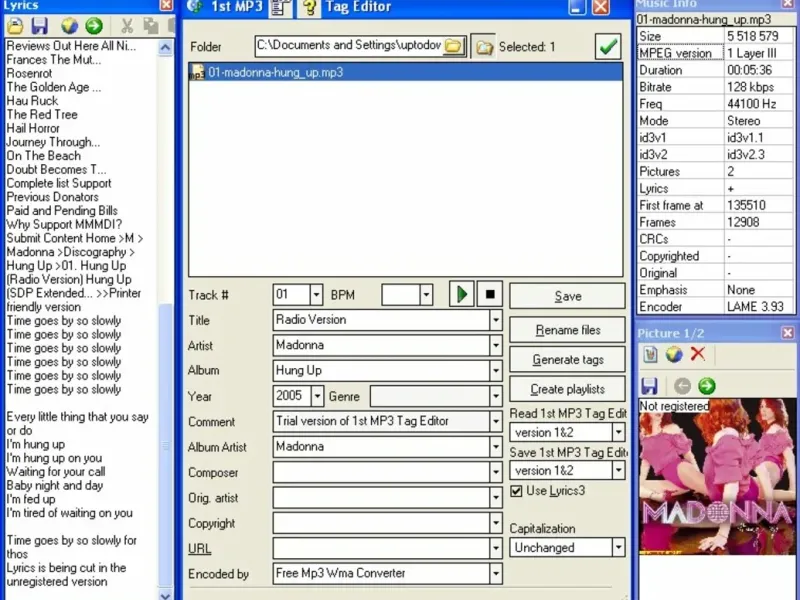
Task: Browse folder icon inside Folder path field
Action: point(454,46)
